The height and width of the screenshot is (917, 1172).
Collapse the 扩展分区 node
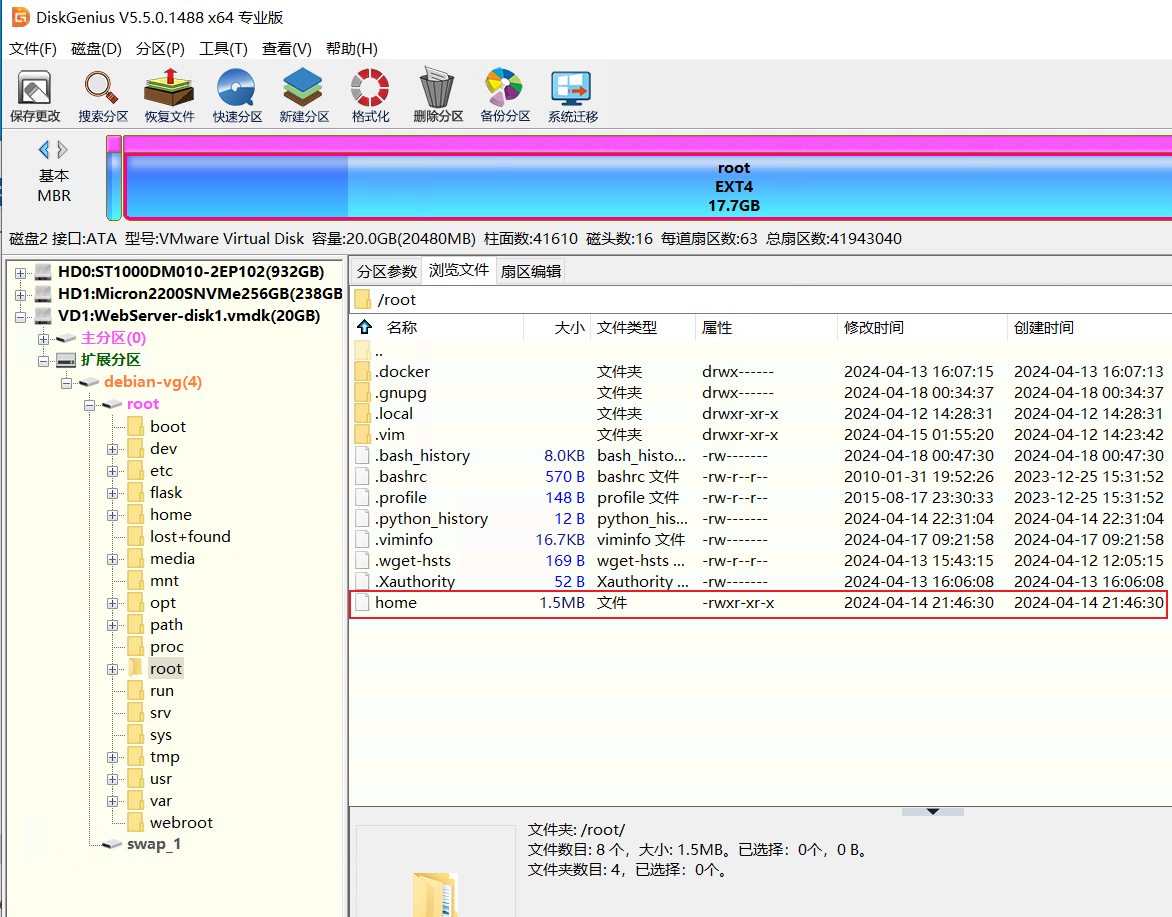(43, 361)
